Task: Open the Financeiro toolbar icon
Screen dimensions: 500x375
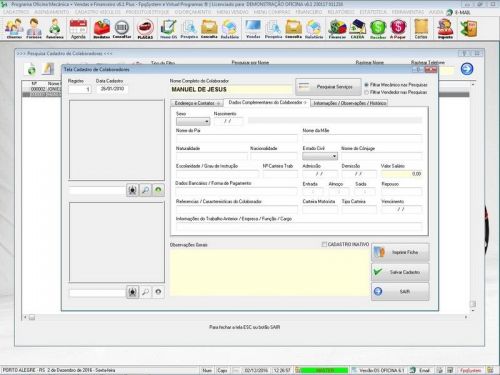Action: tap(337, 29)
